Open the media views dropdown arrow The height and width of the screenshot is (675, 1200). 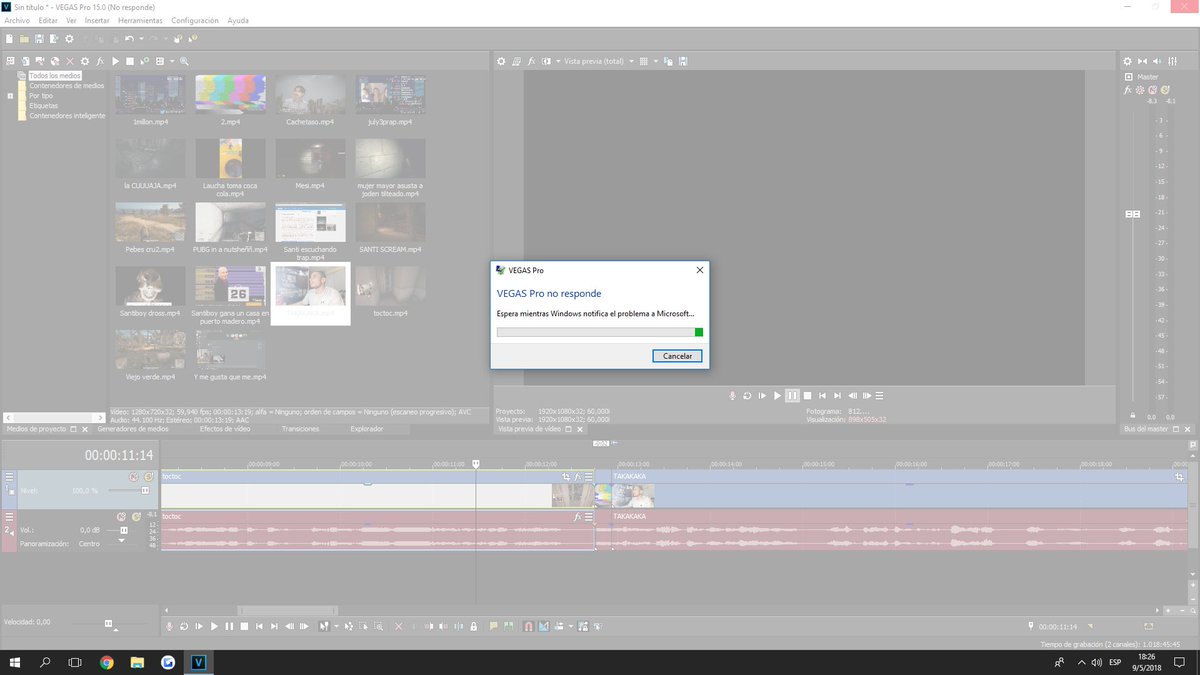[172, 61]
